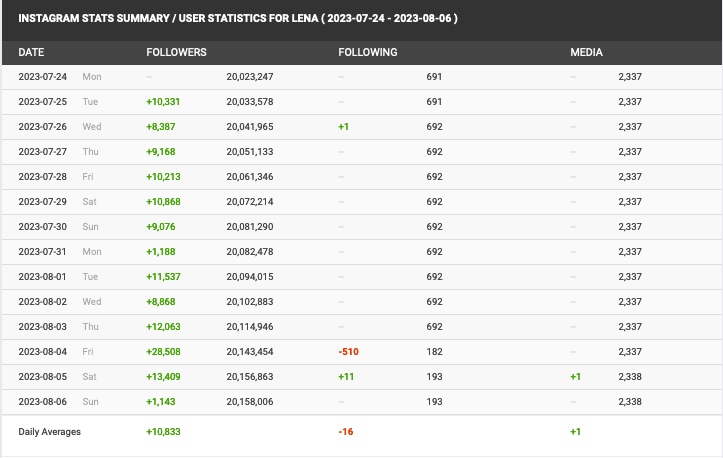This screenshot has height=458, width=723.
Task: Click follower gain +11,537
Action: [x=163, y=276]
